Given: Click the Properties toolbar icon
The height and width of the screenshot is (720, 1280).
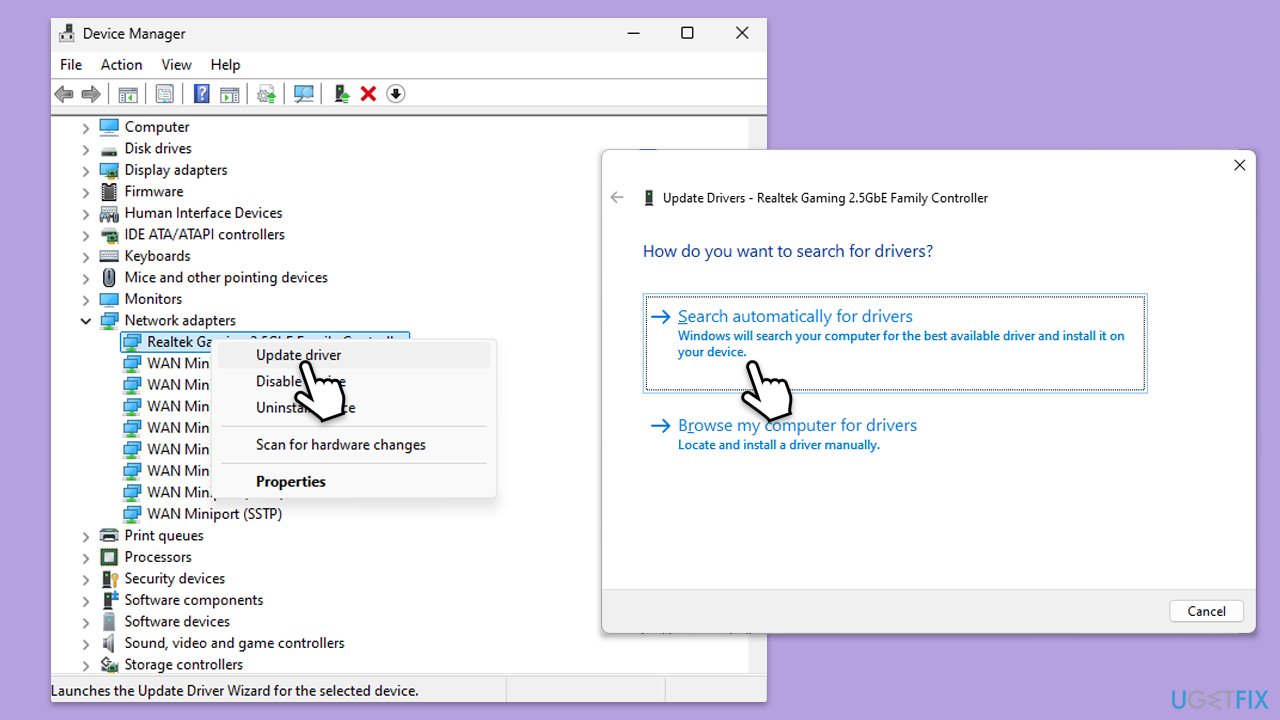Looking at the screenshot, I should tap(165, 94).
